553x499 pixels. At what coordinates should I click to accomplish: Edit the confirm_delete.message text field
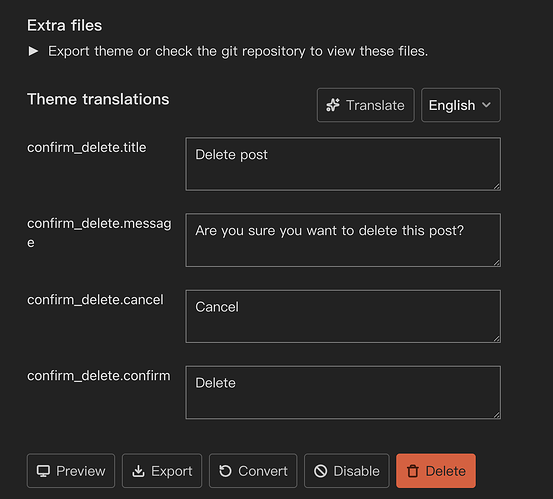coord(343,240)
